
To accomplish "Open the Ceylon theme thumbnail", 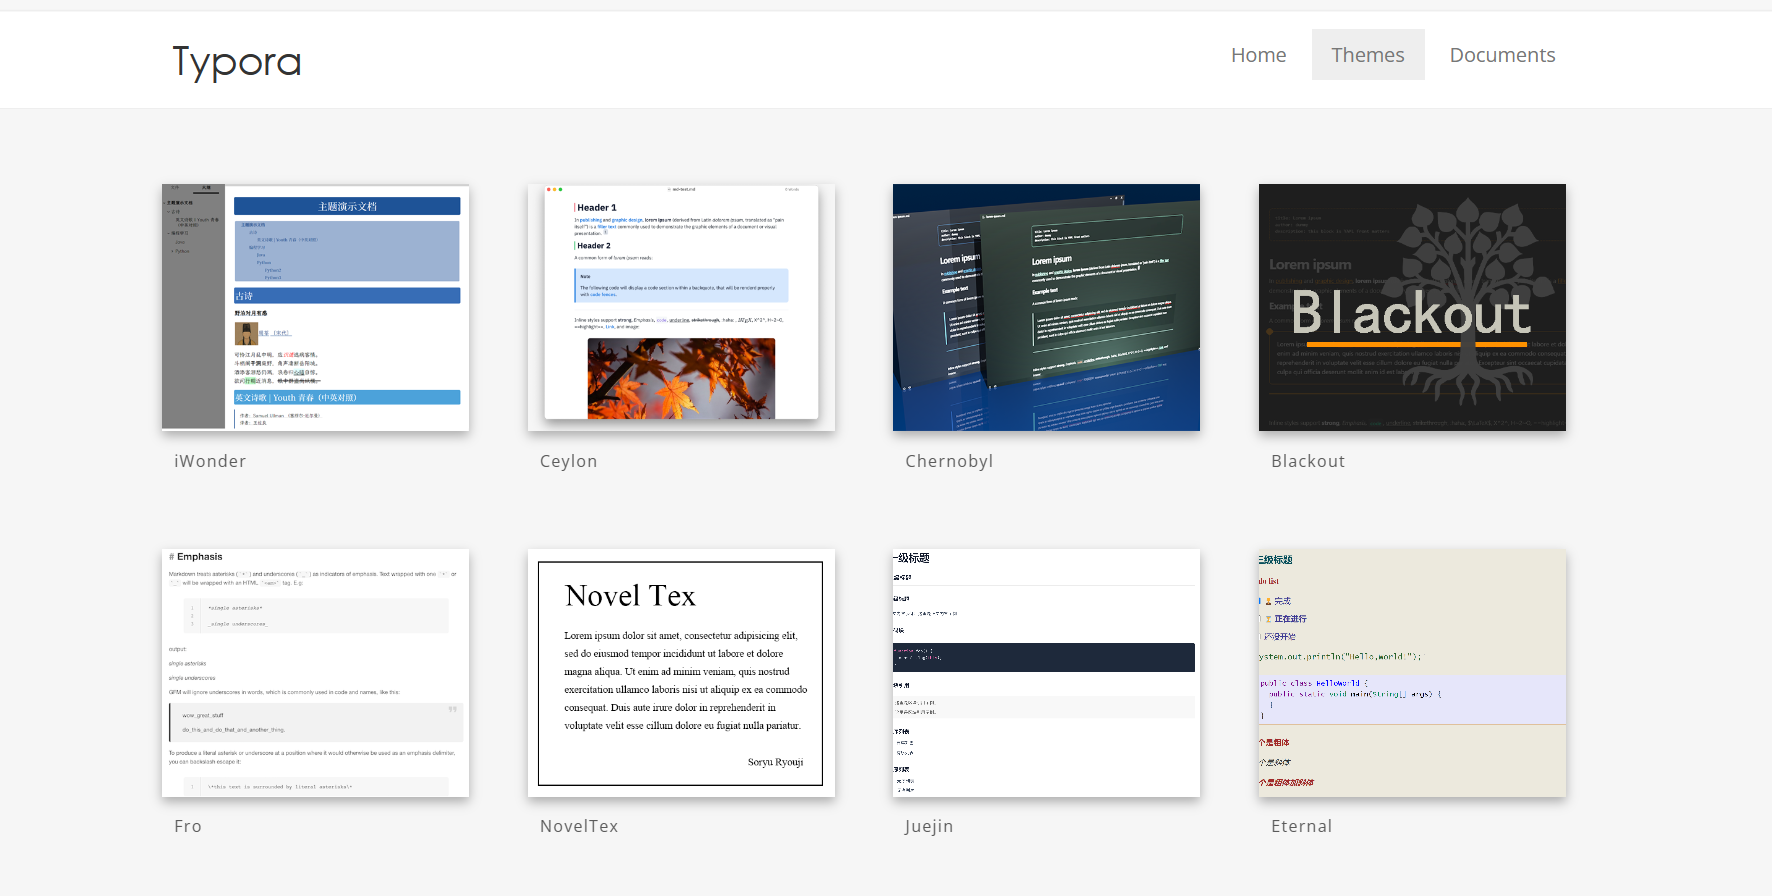I will pos(681,308).
